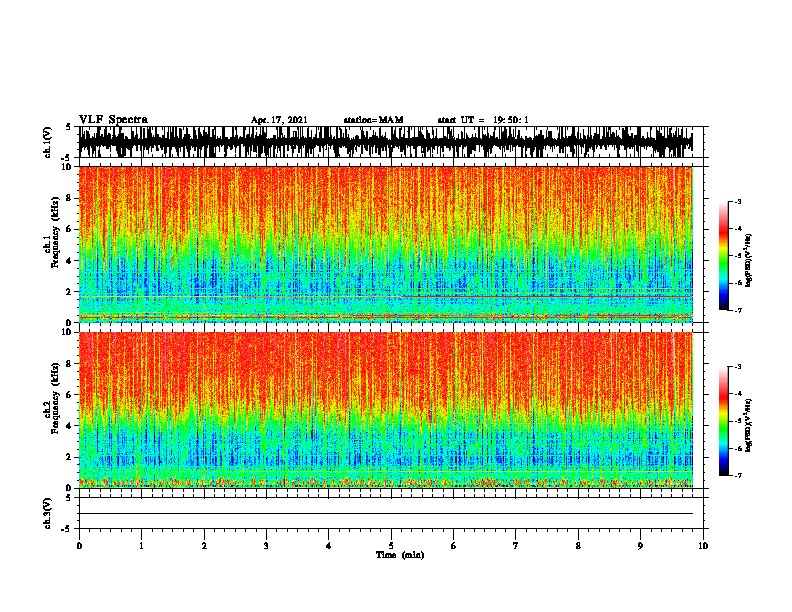The width and height of the screenshot is (792, 612).
Task: Click the ch.1 colorbar log(PSD) unit label
Action: point(749,260)
